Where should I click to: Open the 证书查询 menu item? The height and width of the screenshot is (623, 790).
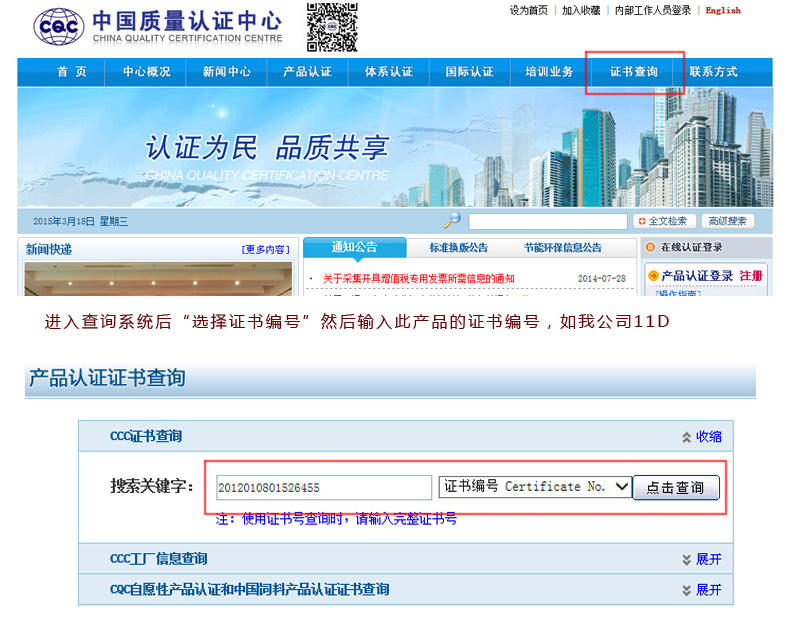tap(634, 72)
